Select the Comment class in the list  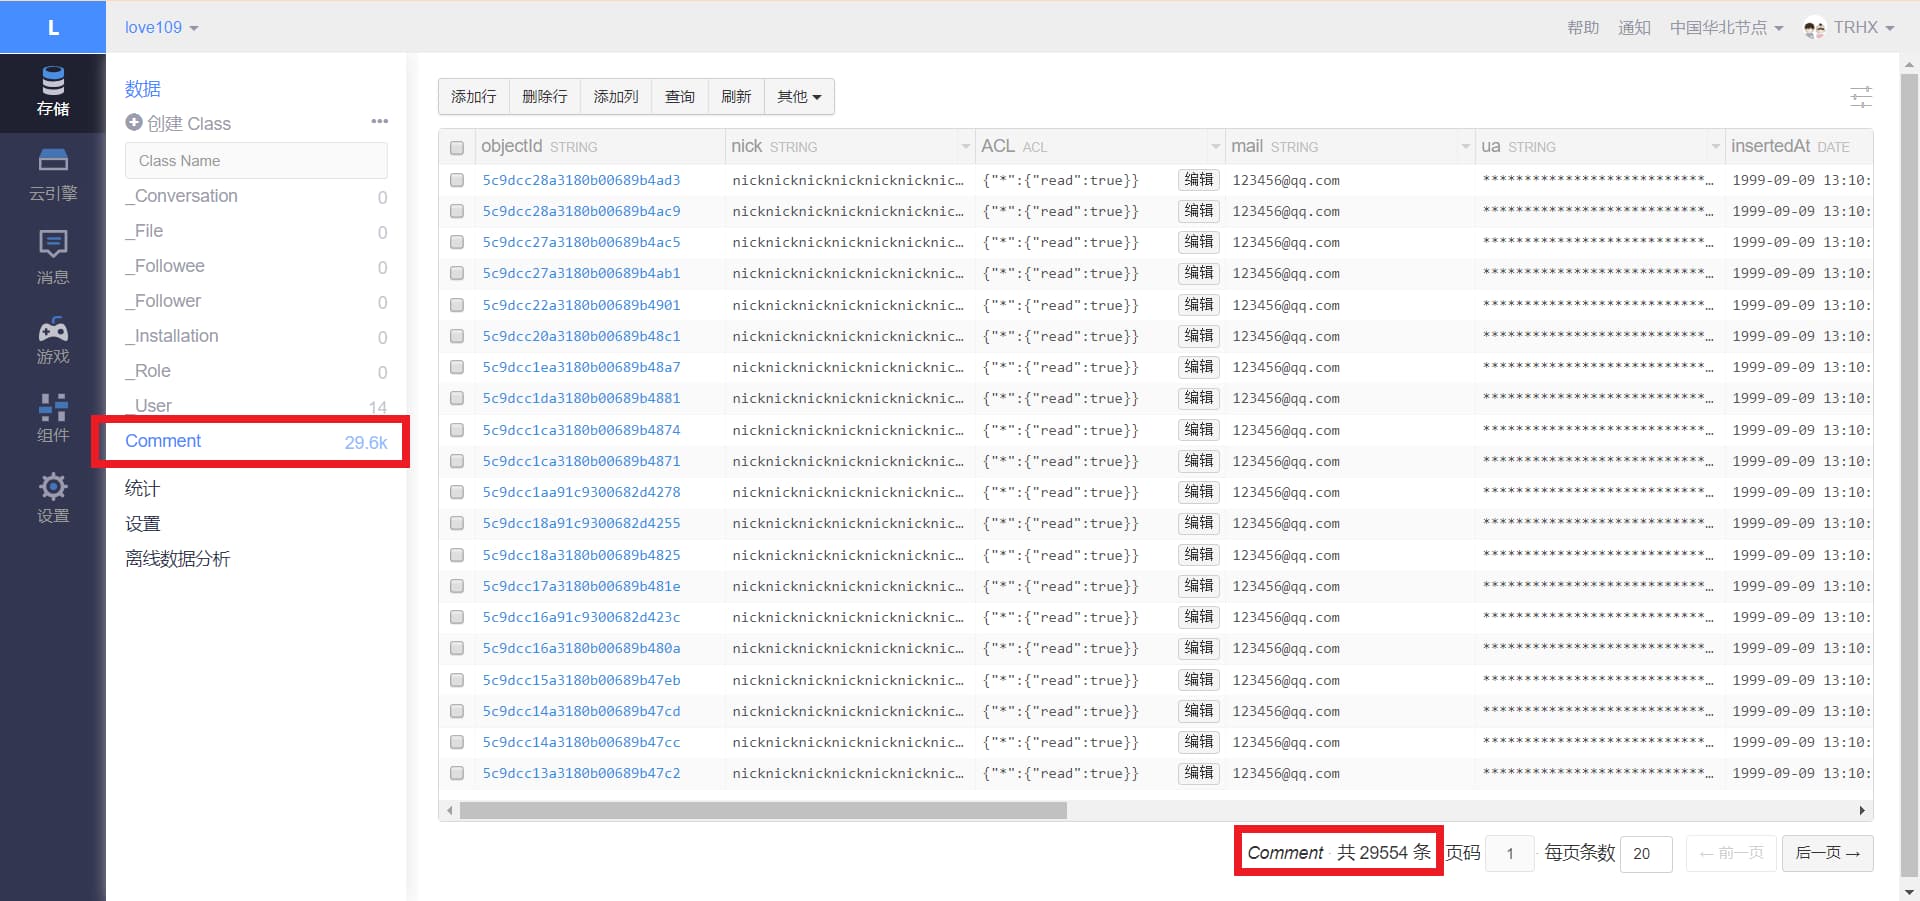coord(256,441)
